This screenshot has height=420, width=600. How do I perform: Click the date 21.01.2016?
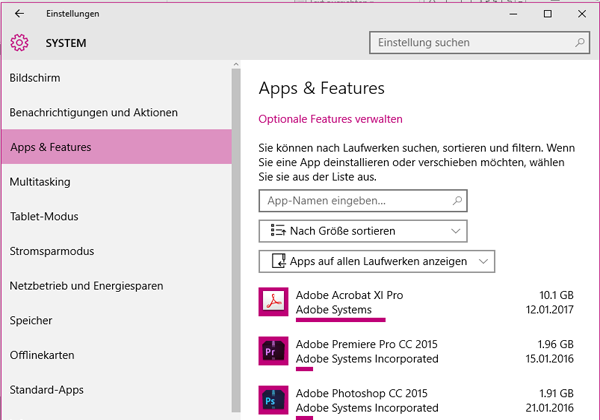coord(549,408)
